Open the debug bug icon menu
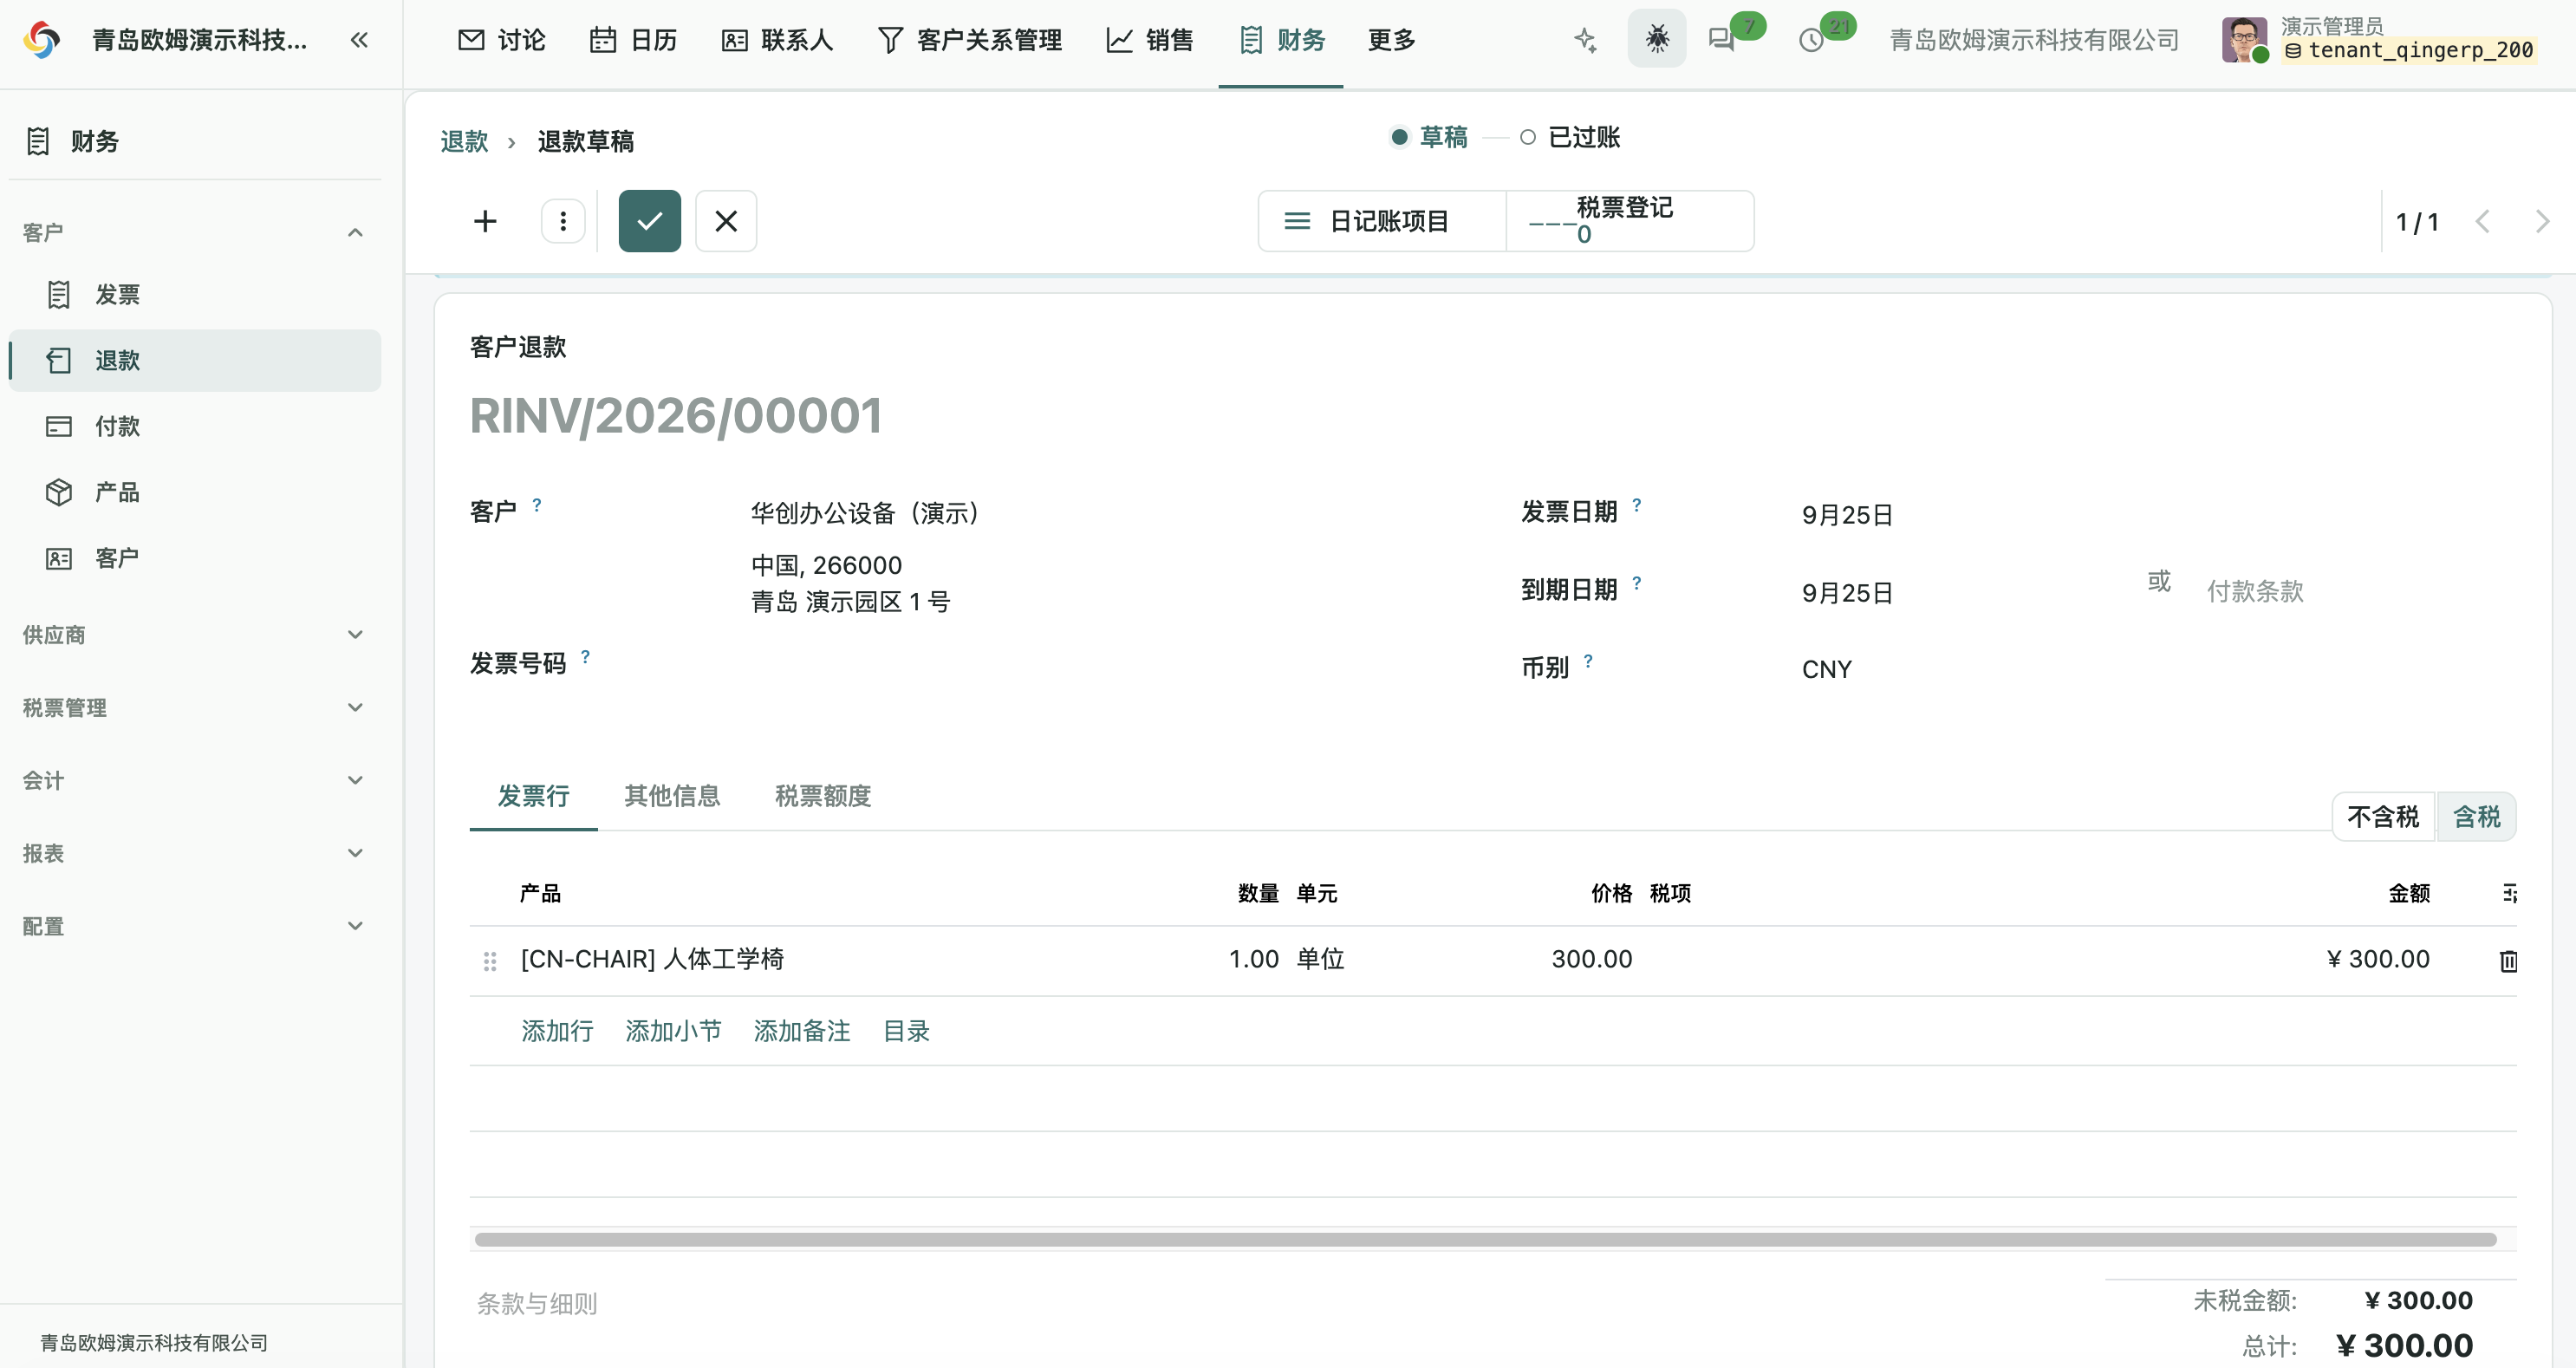This screenshot has width=2576, height=1368. pos(1656,39)
